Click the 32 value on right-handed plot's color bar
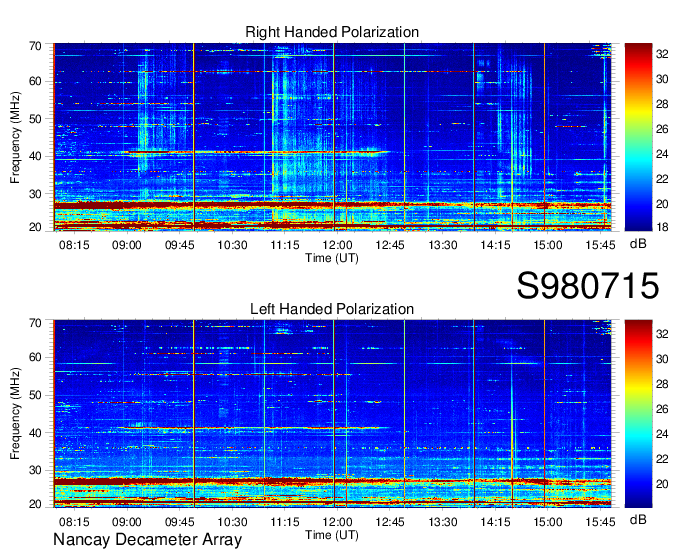 662,54
